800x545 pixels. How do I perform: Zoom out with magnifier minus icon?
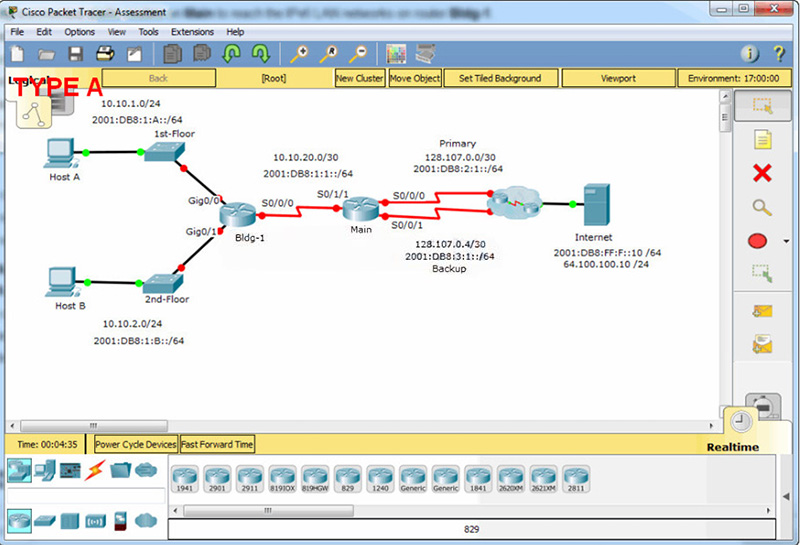(x=358, y=54)
